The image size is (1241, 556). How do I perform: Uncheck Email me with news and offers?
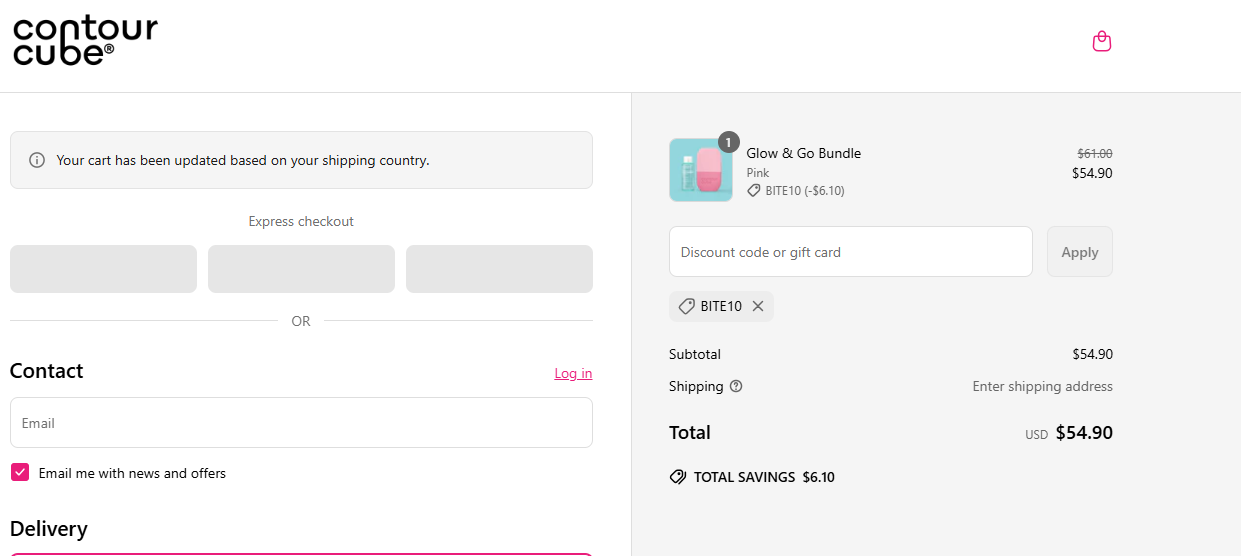coord(20,473)
